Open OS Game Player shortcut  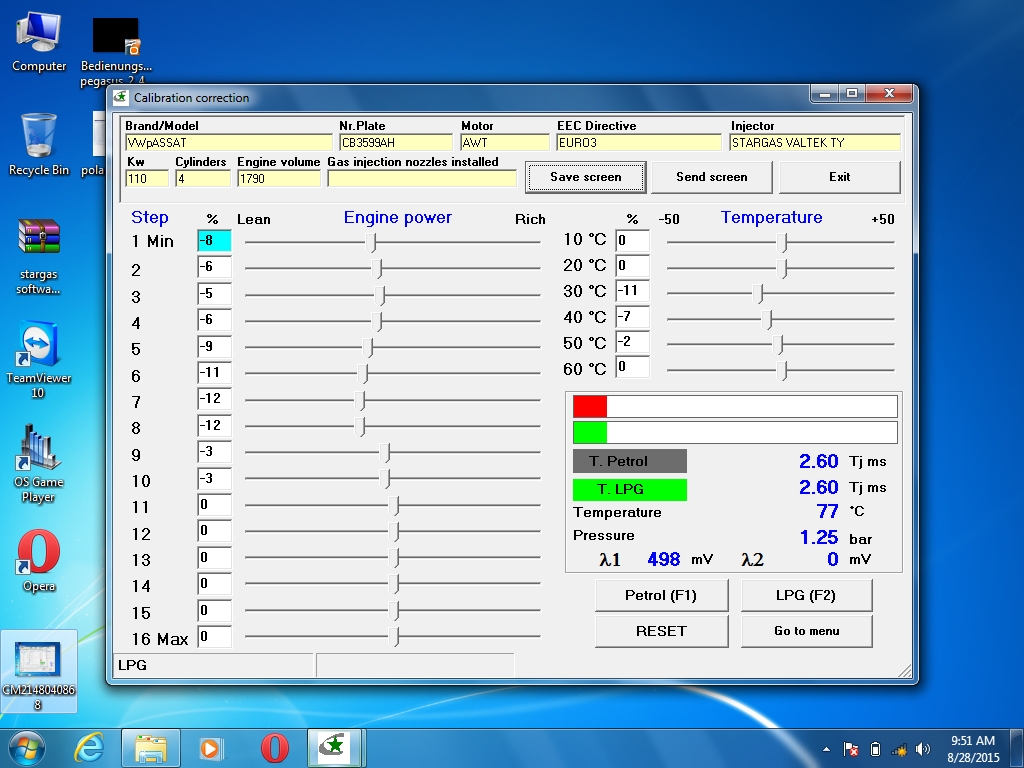[x=39, y=462]
